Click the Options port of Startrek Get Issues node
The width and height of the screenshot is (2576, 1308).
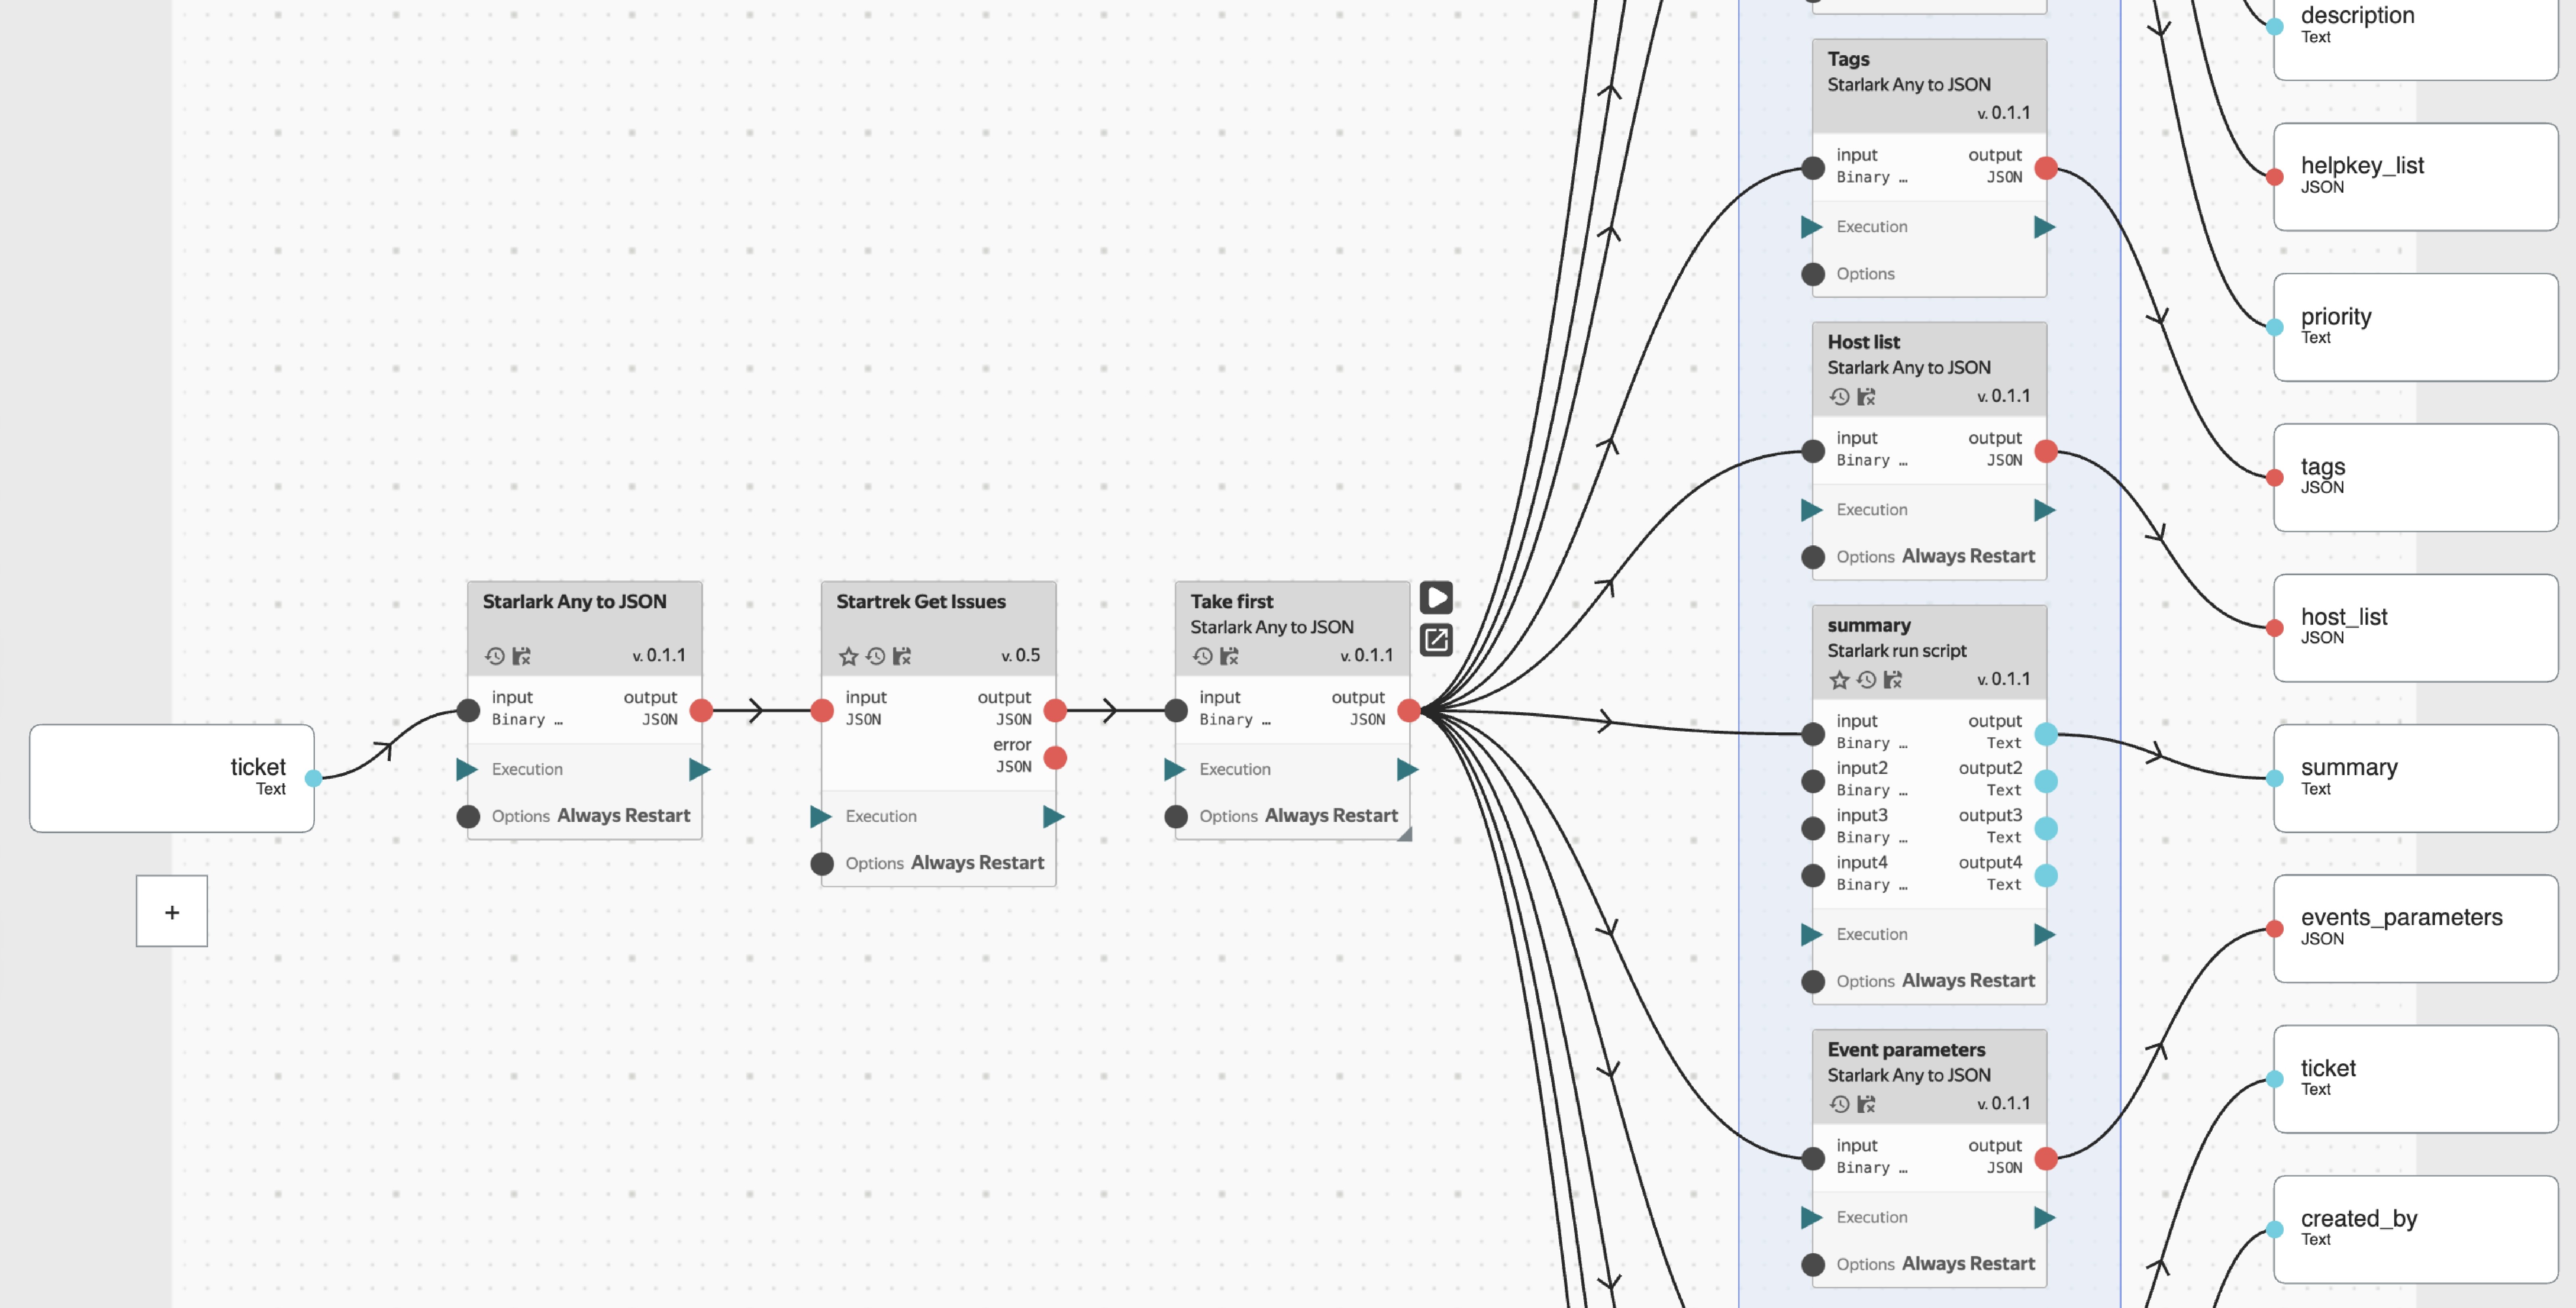[x=822, y=864]
